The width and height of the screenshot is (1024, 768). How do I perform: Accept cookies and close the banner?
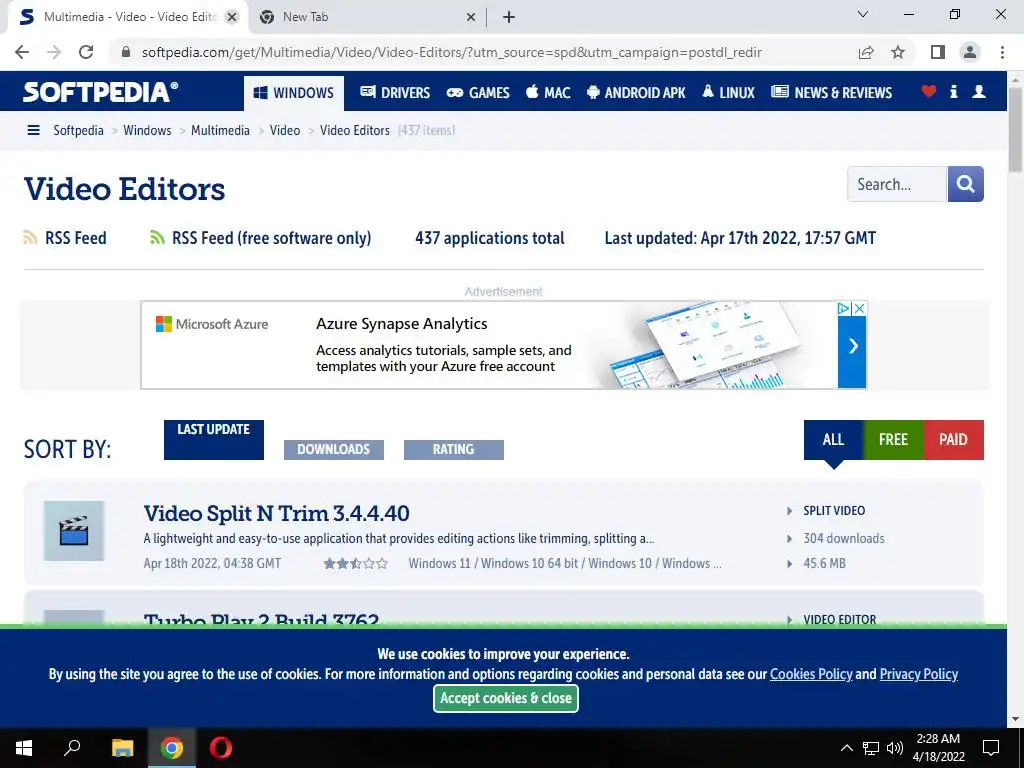(x=505, y=698)
